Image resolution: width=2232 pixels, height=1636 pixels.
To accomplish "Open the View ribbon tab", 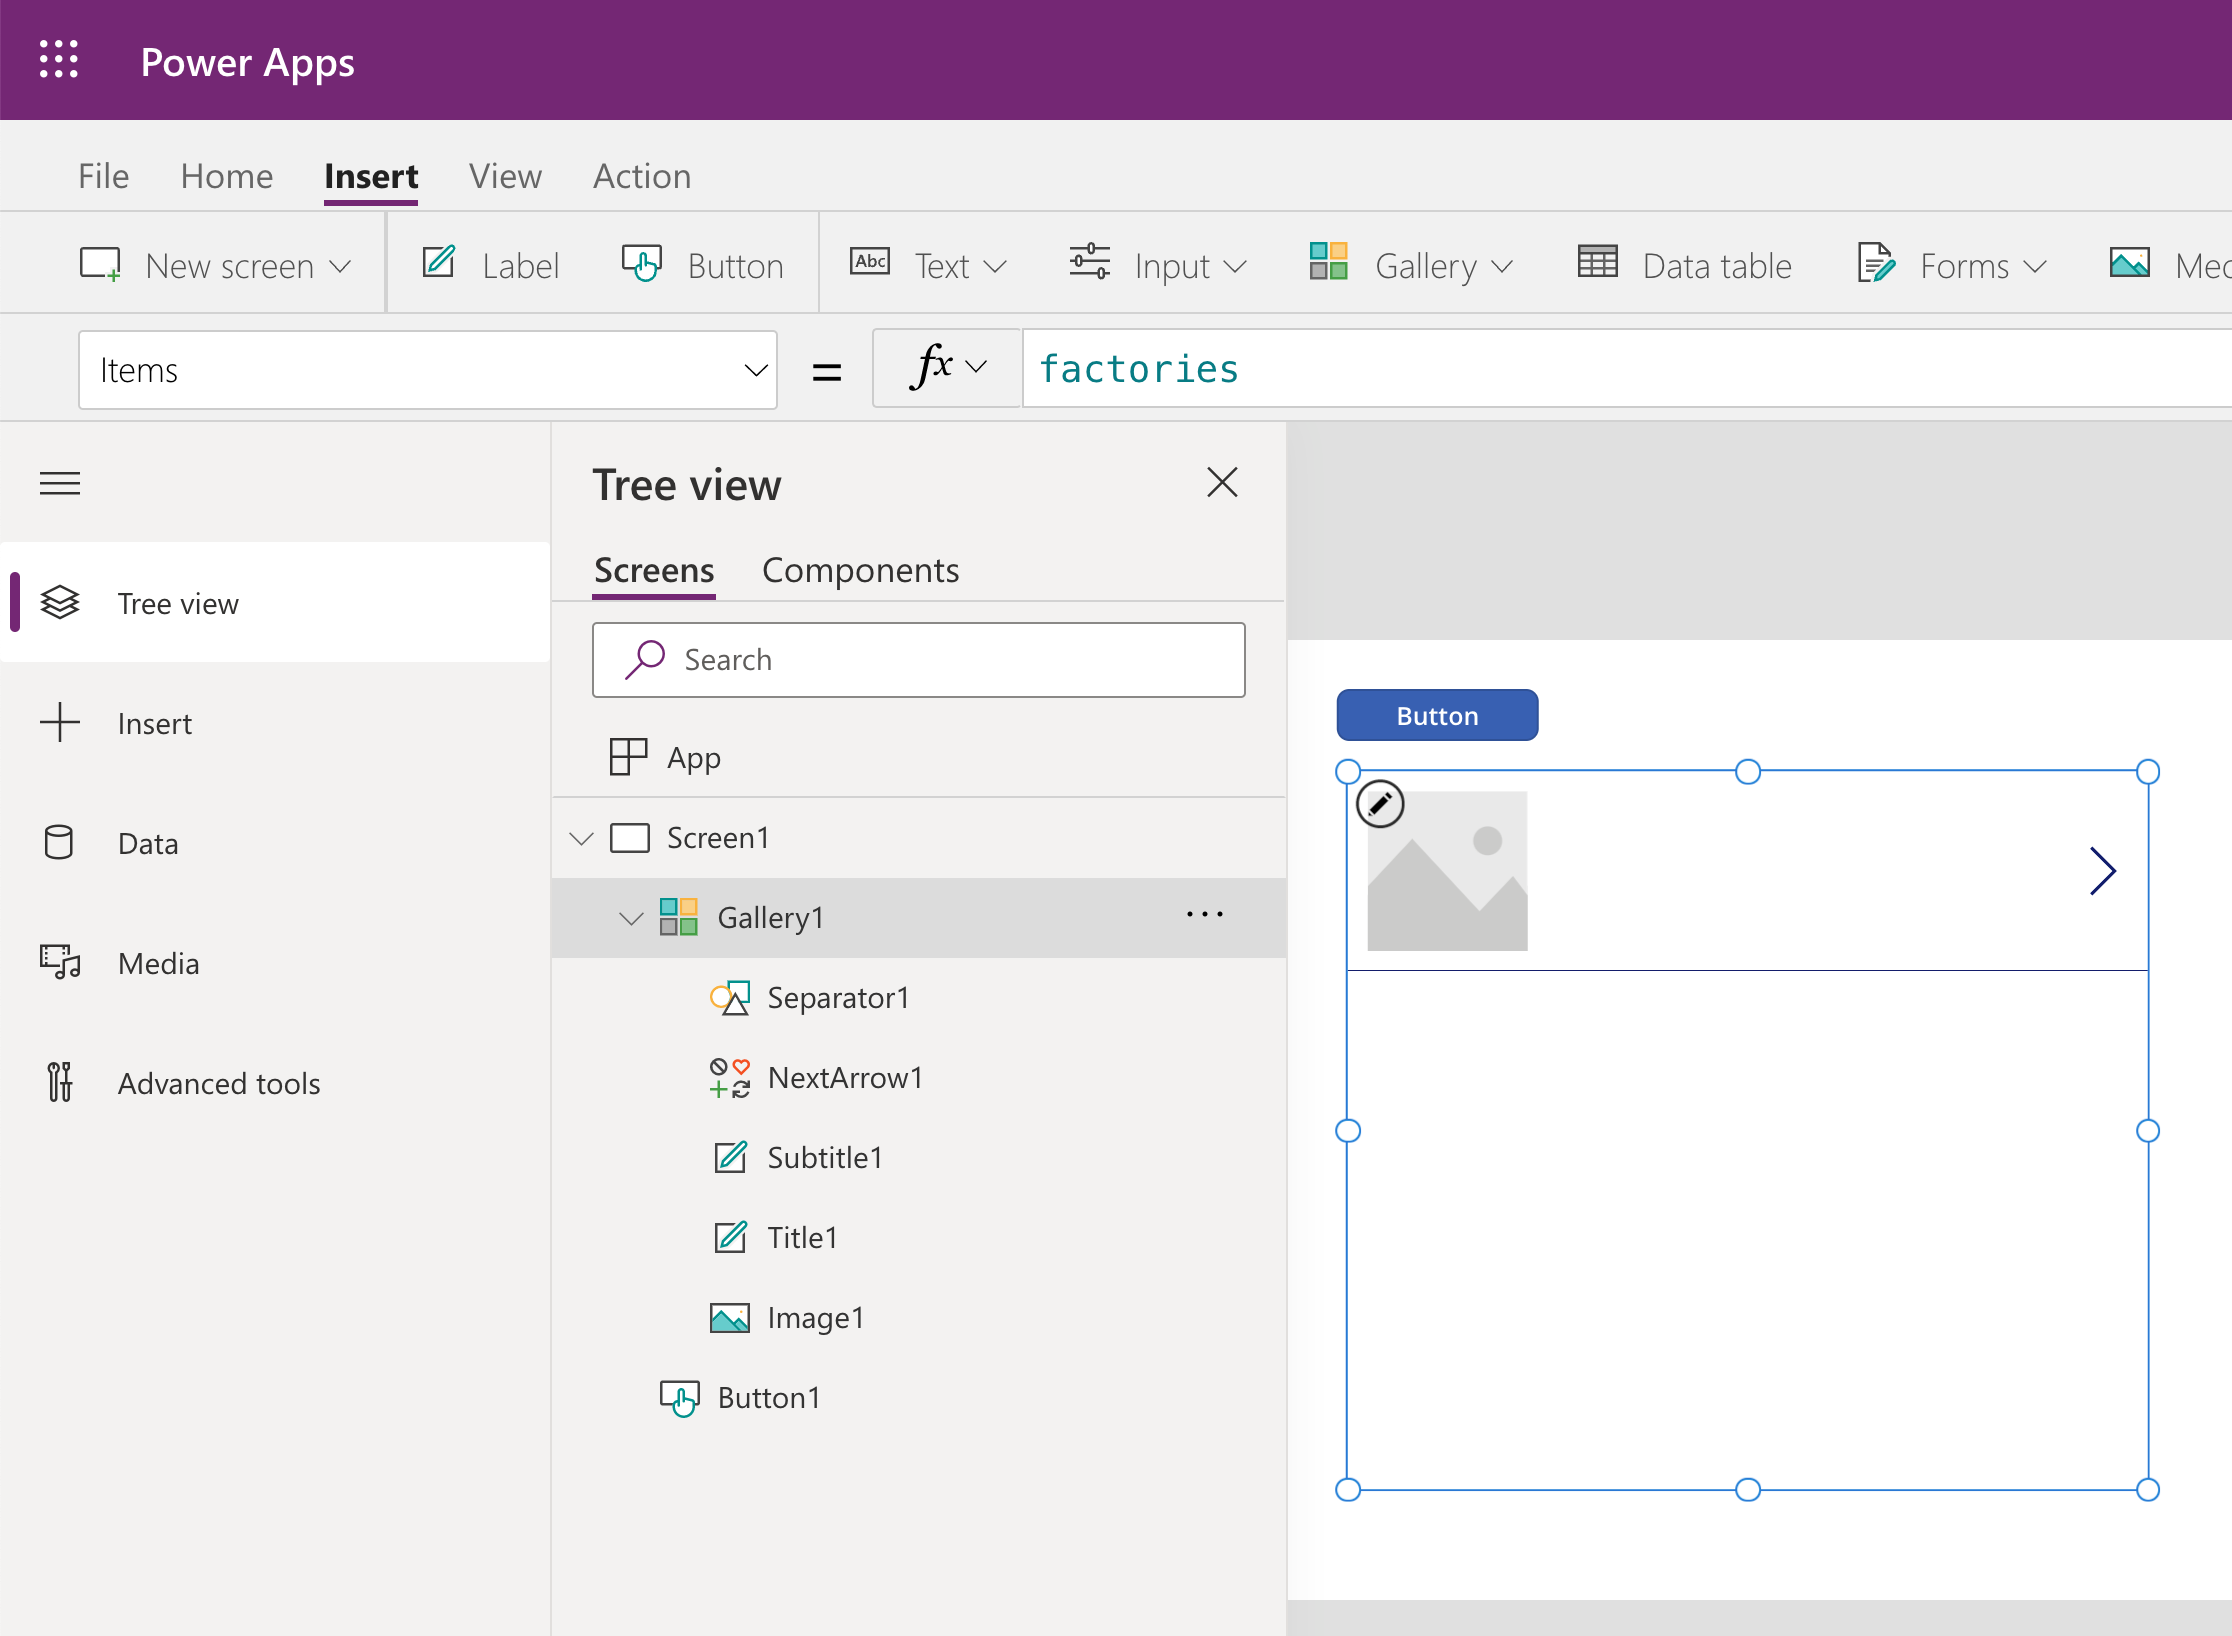I will pos(505,176).
